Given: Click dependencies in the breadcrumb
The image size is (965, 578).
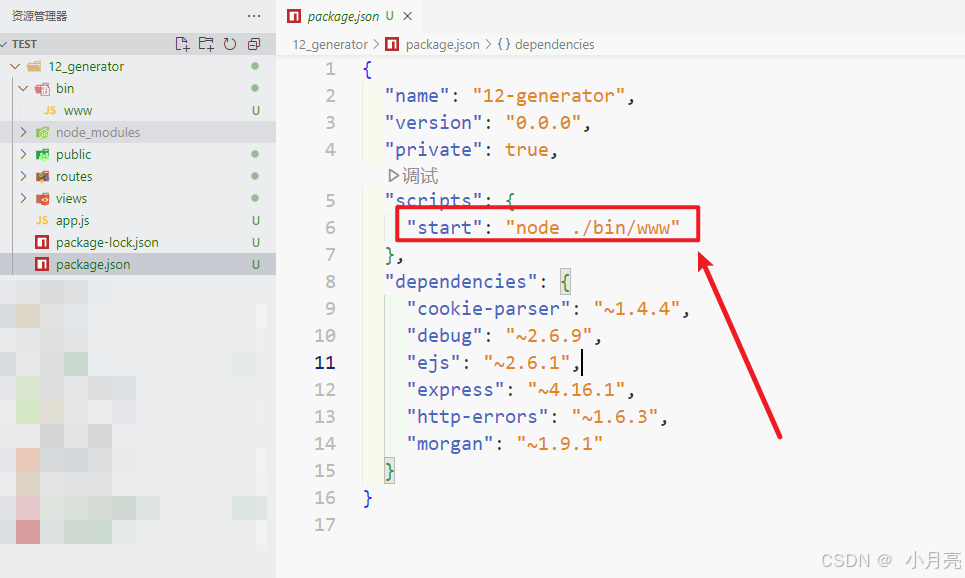Looking at the screenshot, I should click(x=555, y=44).
